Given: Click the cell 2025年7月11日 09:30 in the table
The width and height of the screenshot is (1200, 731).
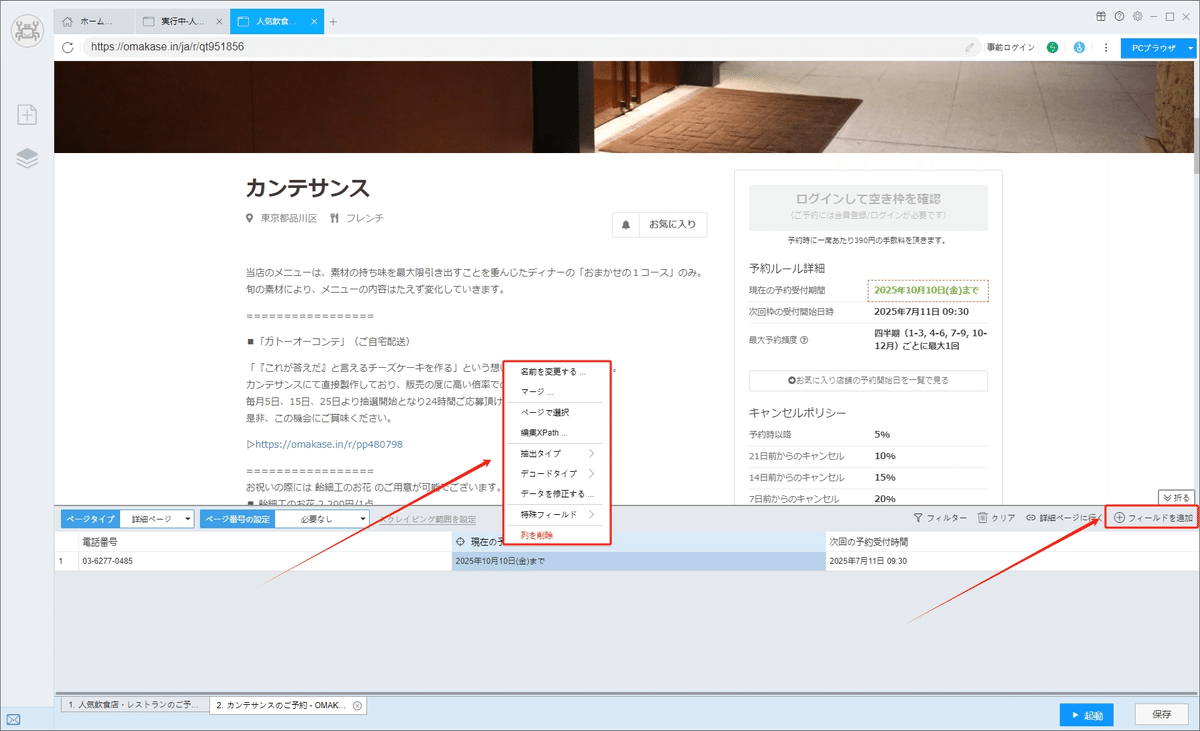Looking at the screenshot, I should [1010, 561].
